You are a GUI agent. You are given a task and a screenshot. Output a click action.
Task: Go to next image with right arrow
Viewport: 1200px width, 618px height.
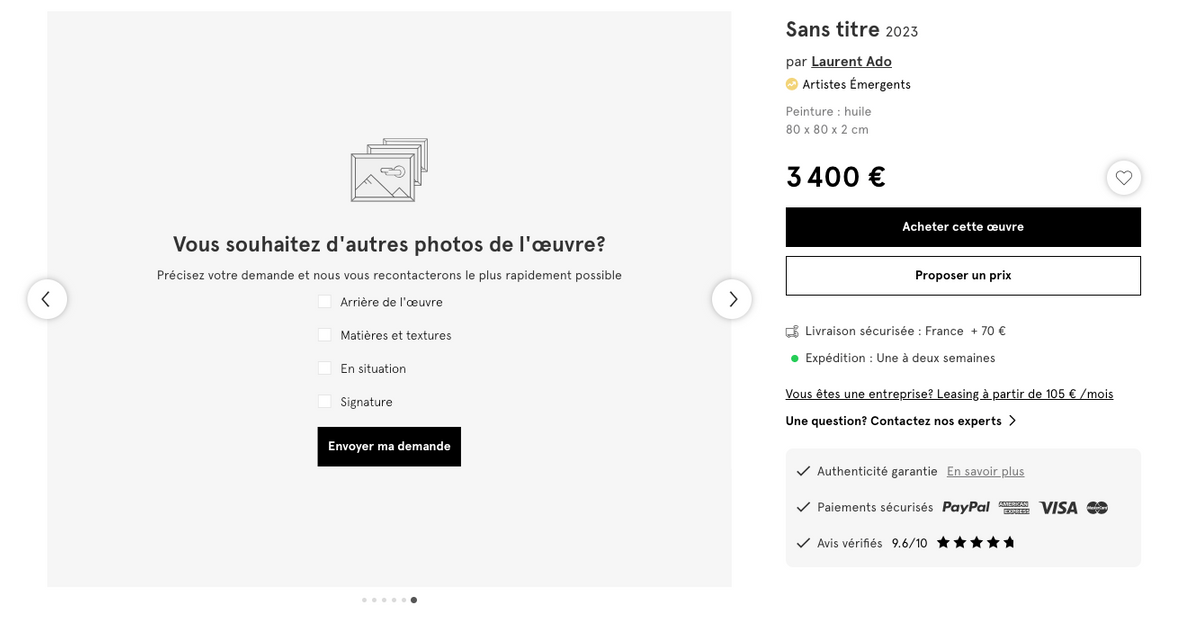coord(732,299)
